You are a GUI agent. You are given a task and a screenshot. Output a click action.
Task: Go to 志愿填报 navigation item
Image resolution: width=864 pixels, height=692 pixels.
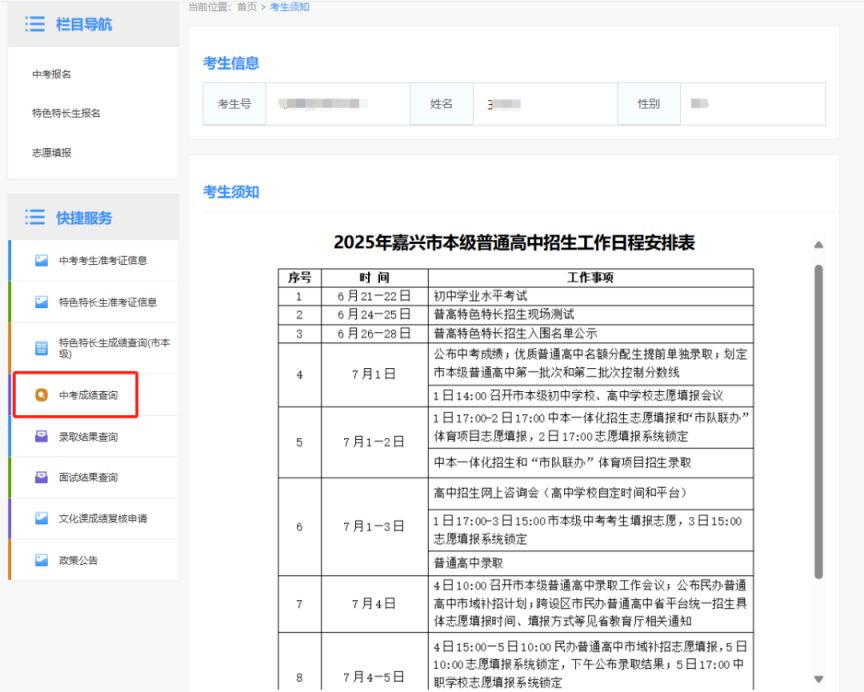[52, 153]
